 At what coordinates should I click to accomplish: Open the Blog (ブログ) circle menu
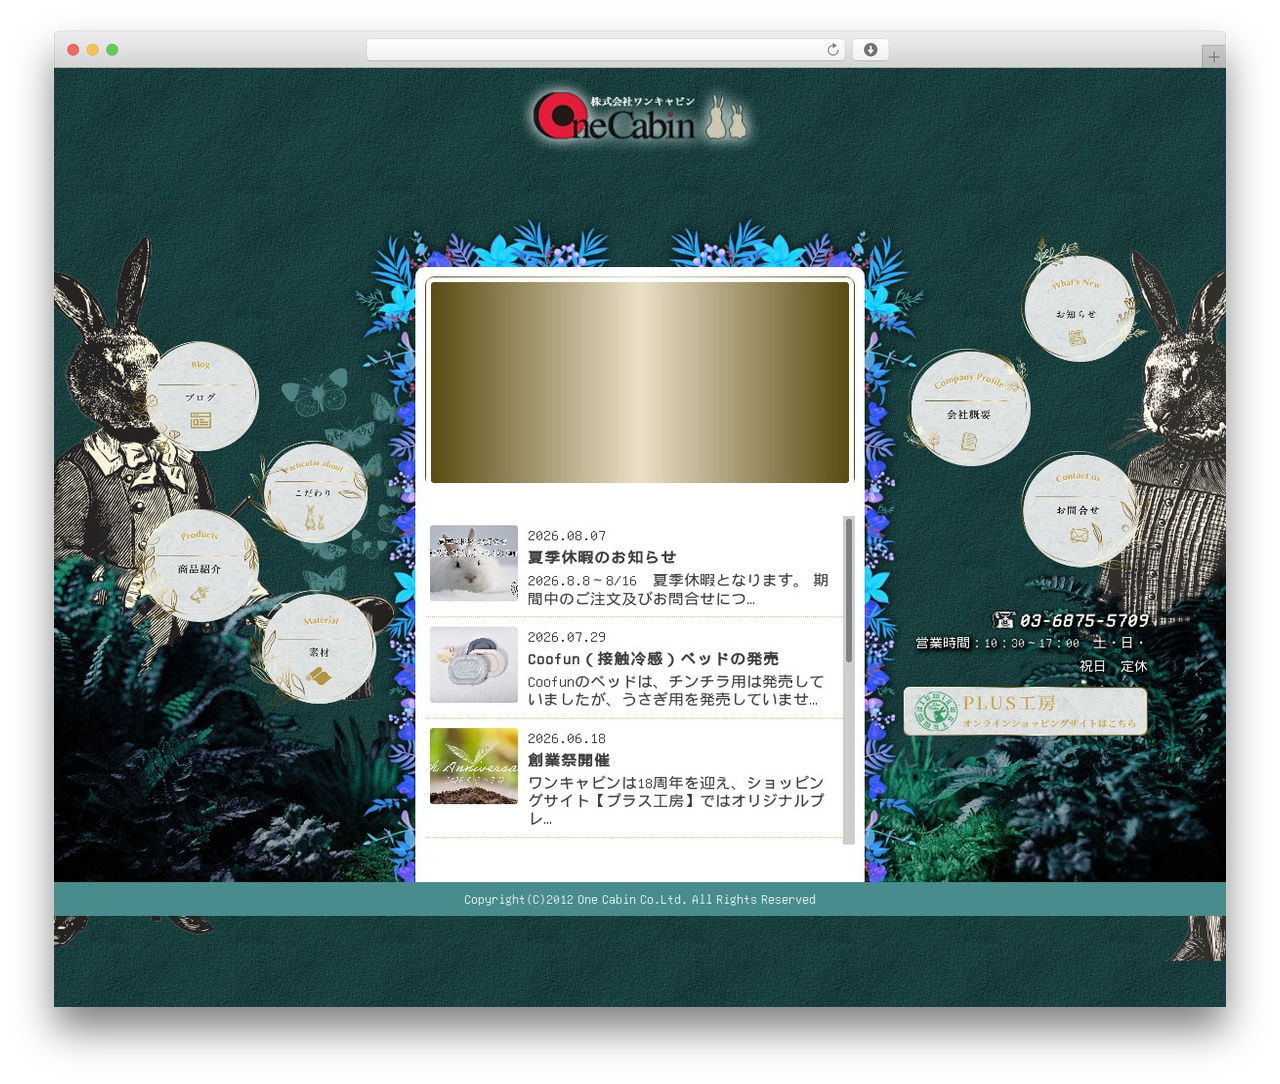201,396
